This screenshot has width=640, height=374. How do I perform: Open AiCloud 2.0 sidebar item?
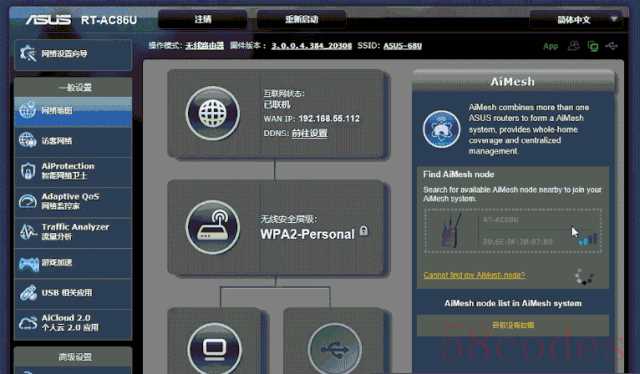click(x=73, y=323)
